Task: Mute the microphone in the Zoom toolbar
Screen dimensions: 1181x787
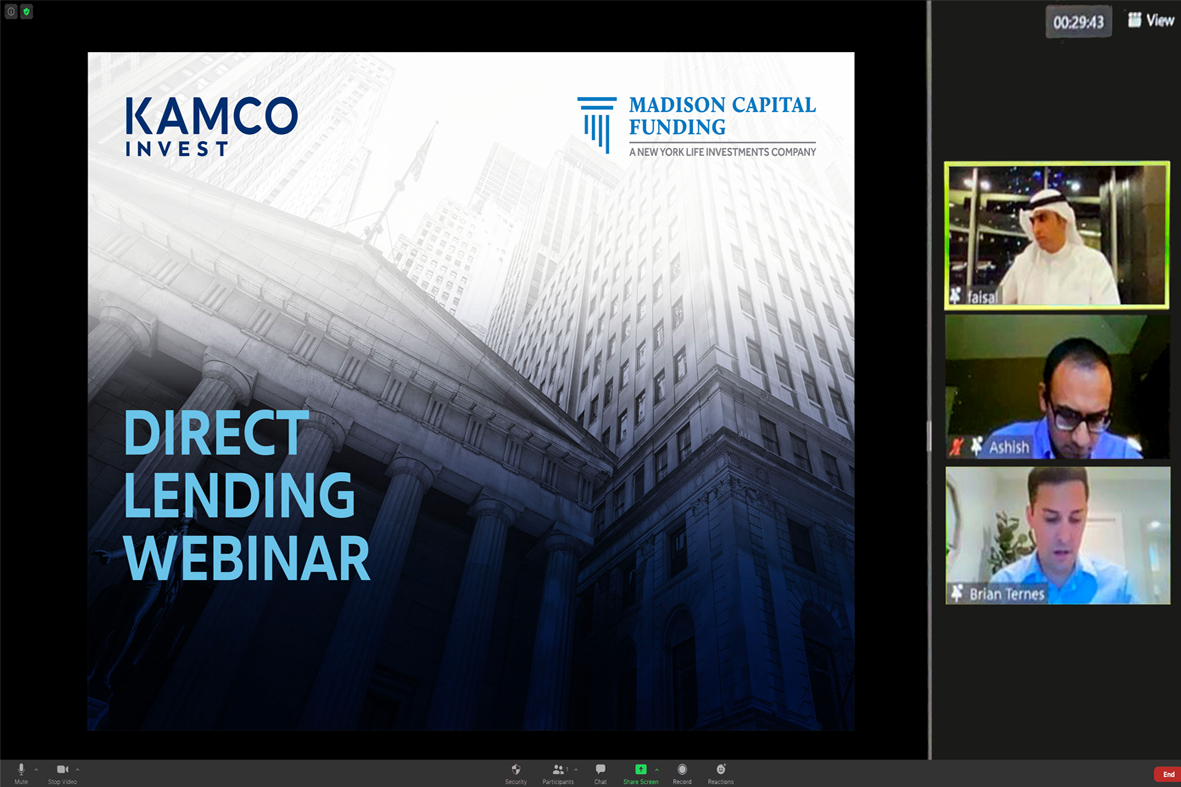Action: click(21, 773)
